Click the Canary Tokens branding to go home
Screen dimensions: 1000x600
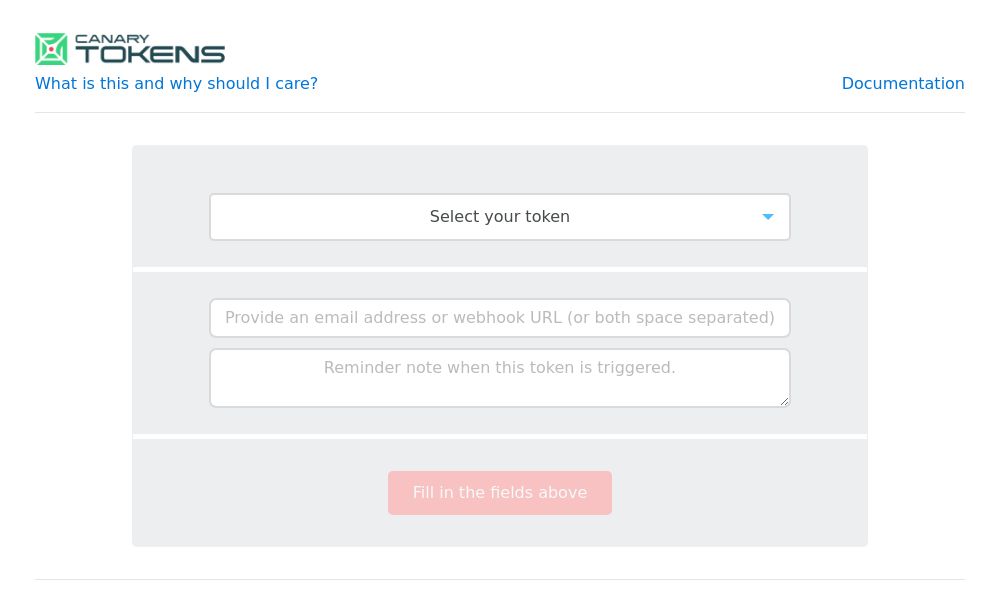[130, 49]
